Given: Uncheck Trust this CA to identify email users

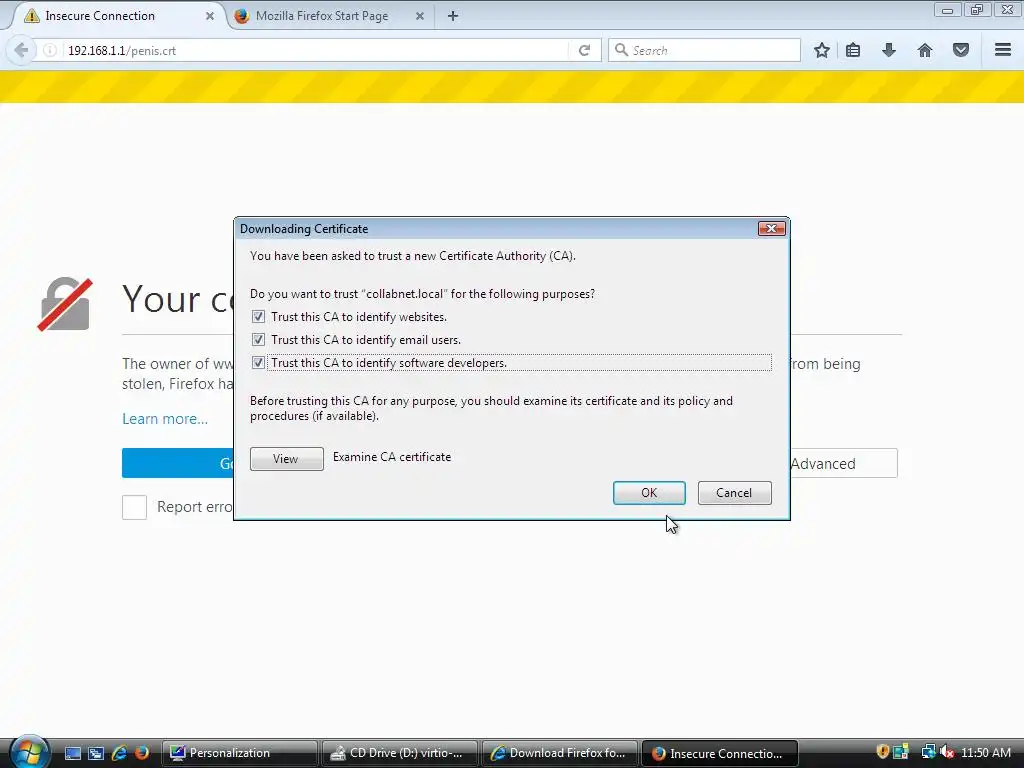Looking at the screenshot, I should [x=259, y=340].
